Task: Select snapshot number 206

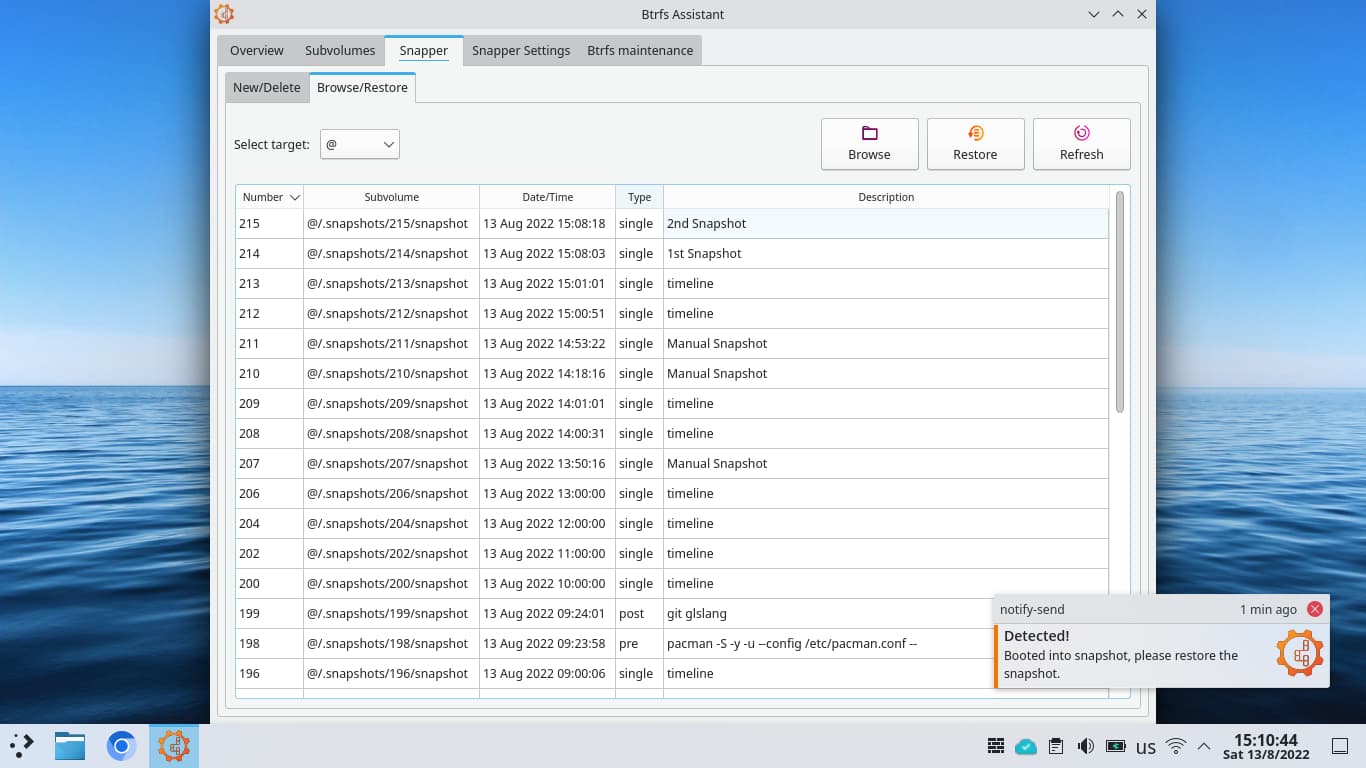Action: click(x=270, y=493)
